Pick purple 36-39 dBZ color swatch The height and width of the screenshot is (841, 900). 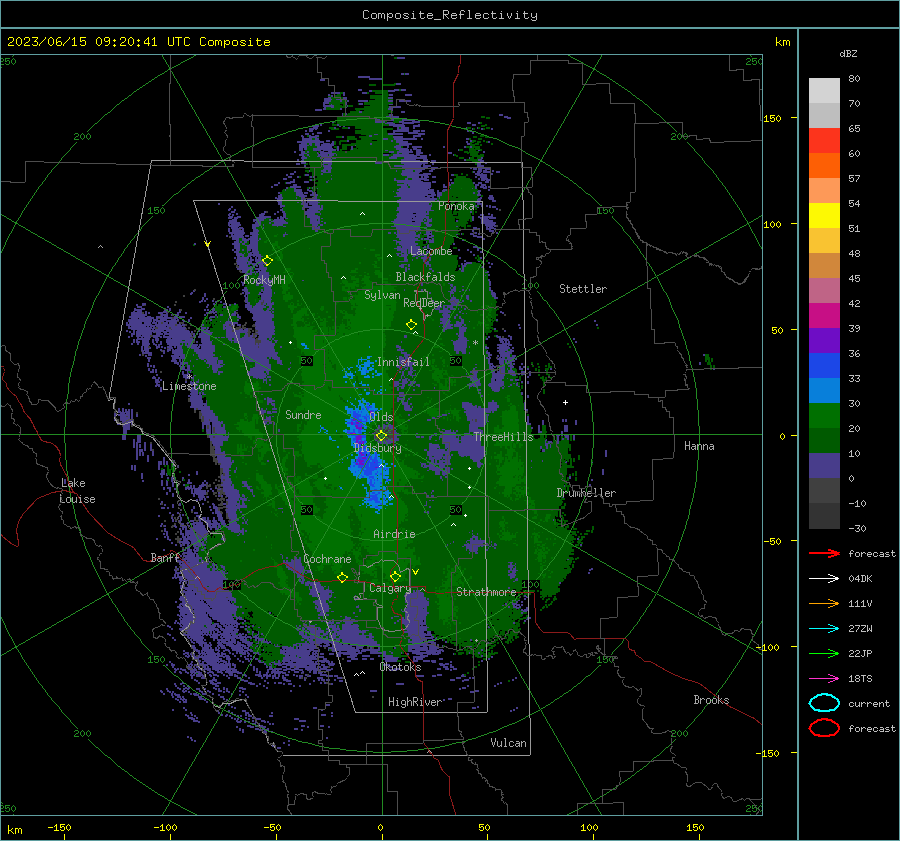[824, 341]
